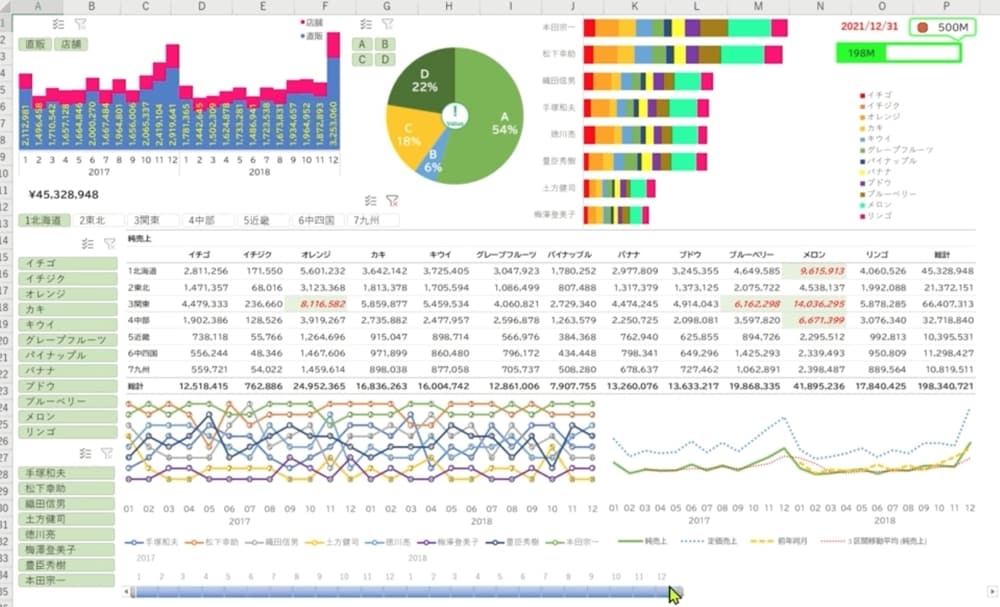Filter fruit slicer by バナナ
This screenshot has height=607, width=1000.
pos(68,370)
